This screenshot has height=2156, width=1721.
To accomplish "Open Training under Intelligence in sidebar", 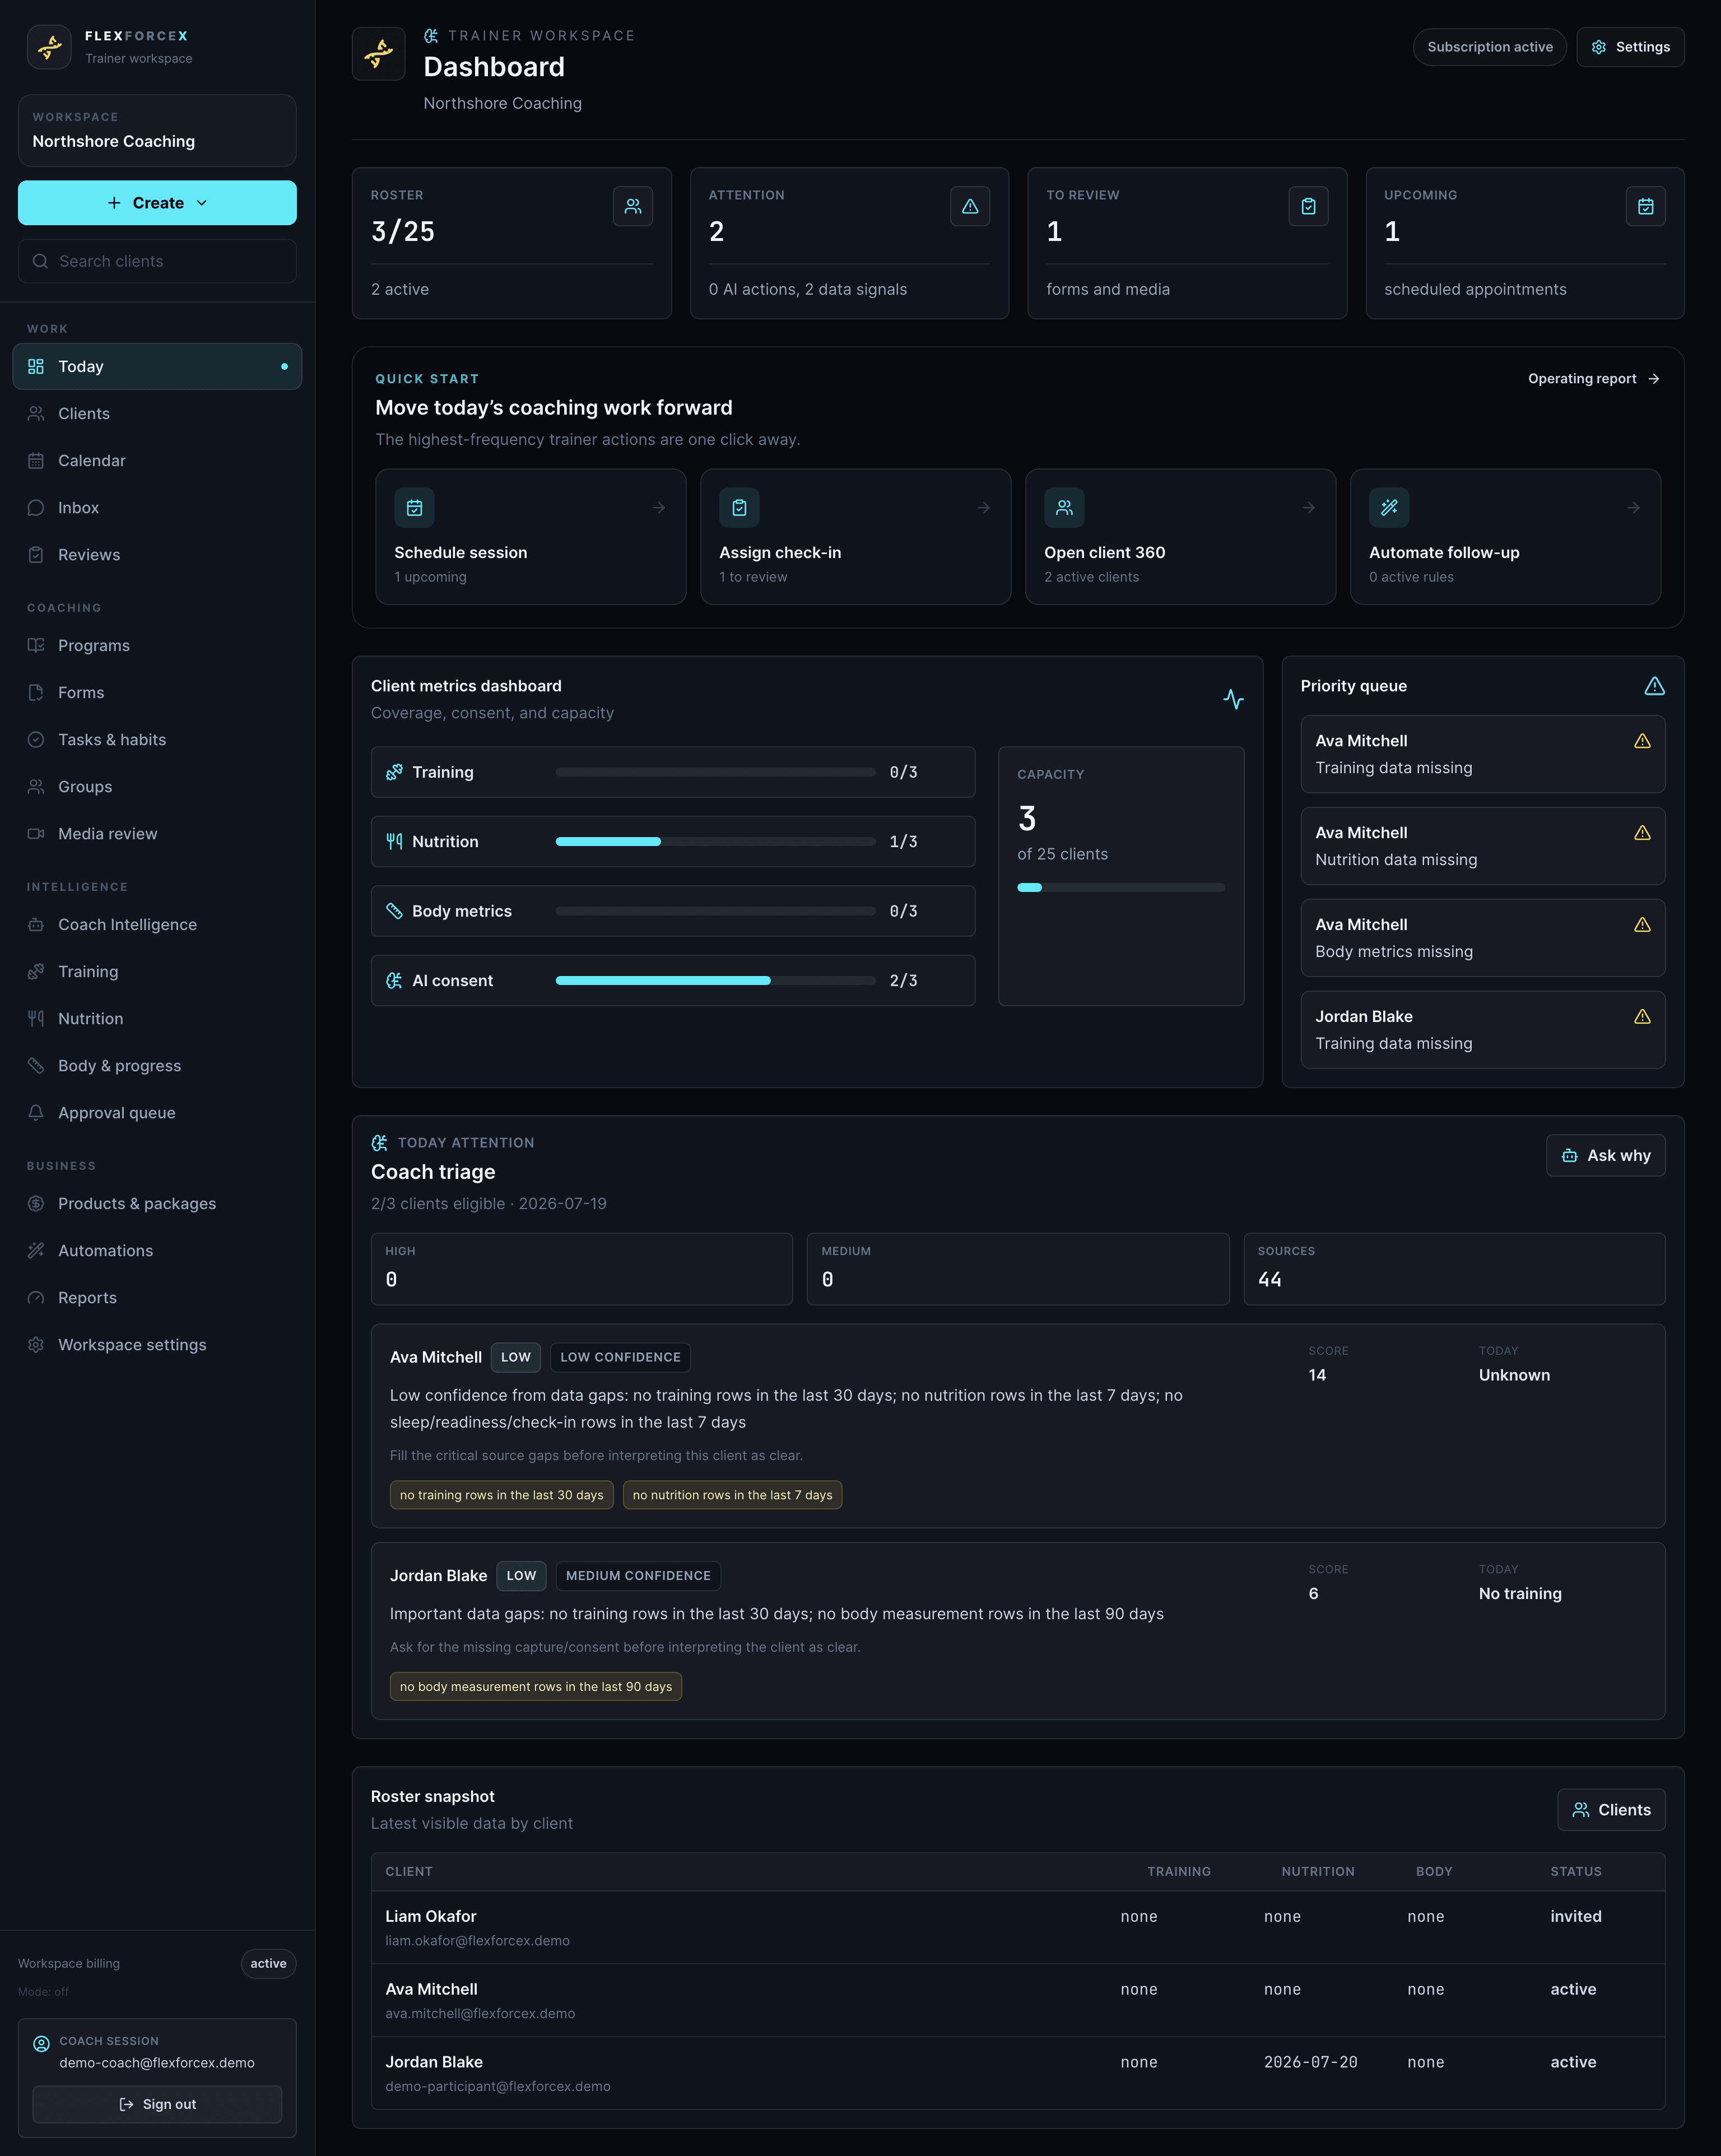I will 157,972.
